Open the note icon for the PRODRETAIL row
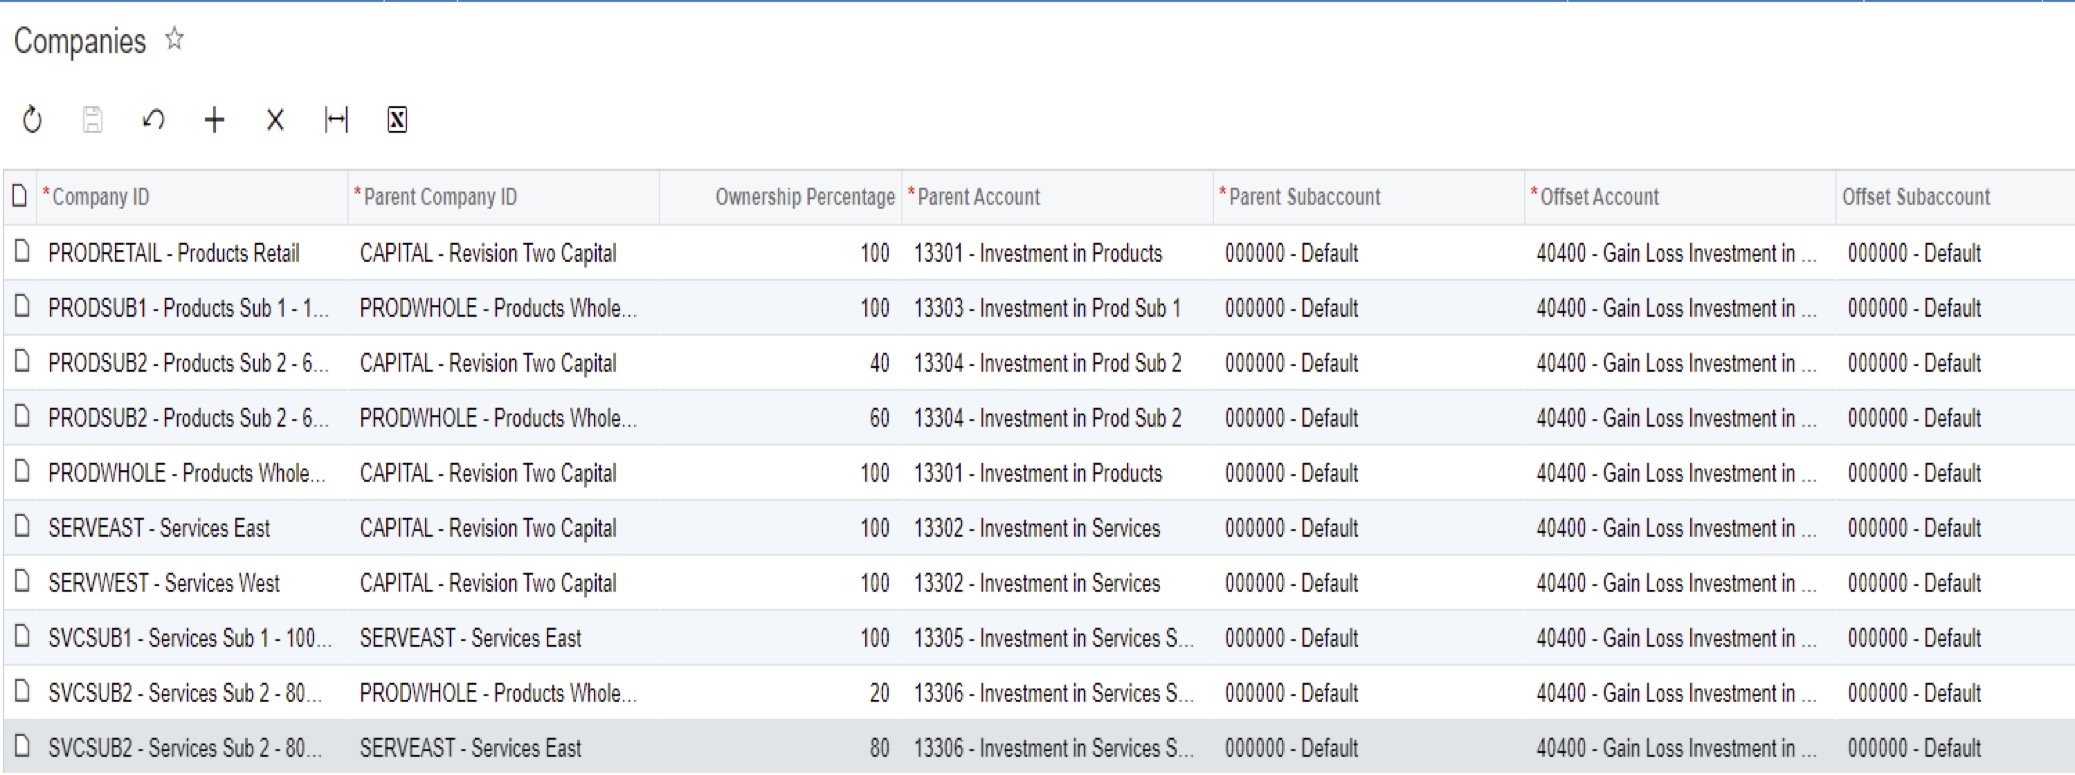The height and width of the screenshot is (775, 2075). coord(22,252)
